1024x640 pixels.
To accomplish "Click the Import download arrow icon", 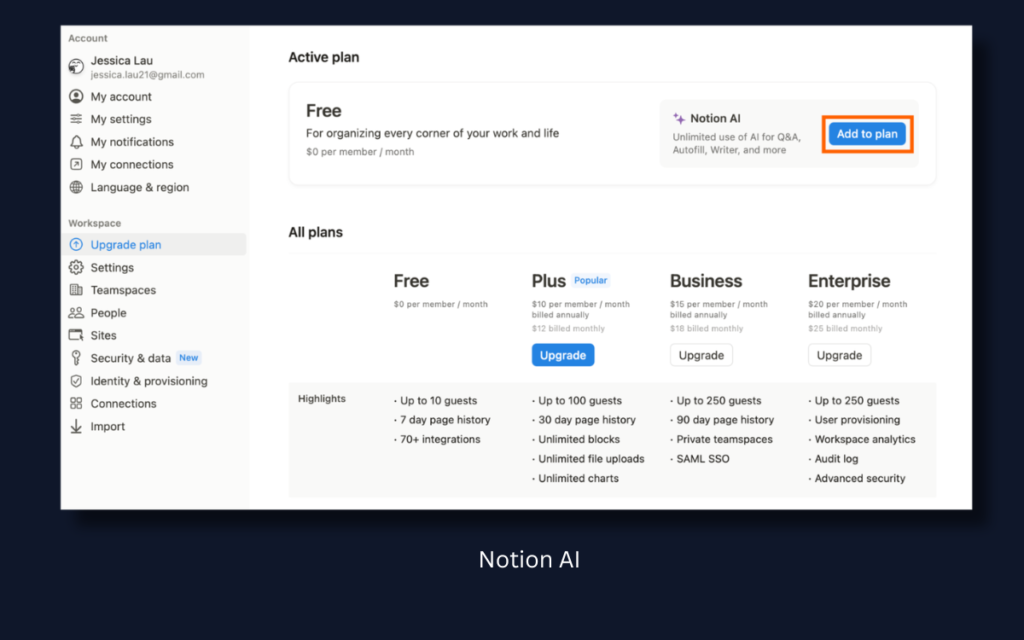I will [x=77, y=426].
